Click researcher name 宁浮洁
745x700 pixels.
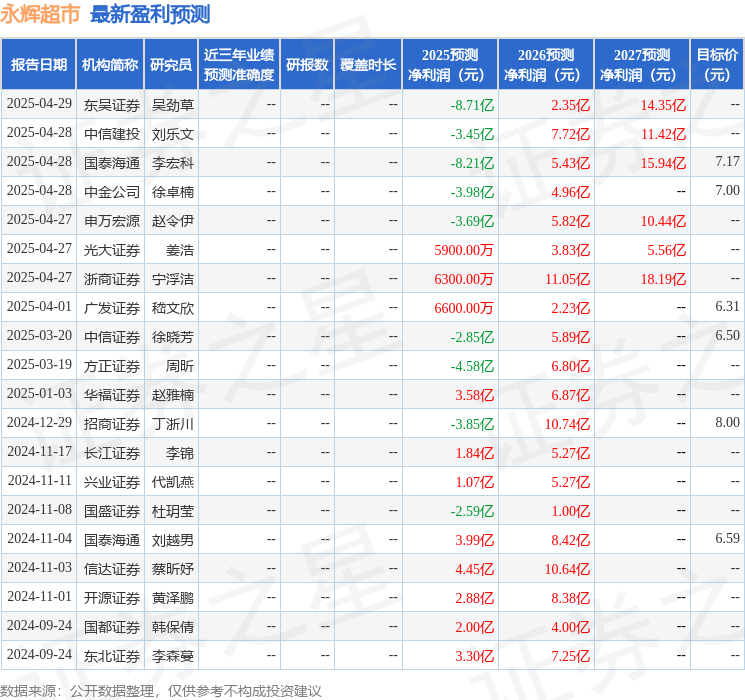[172, 279]
